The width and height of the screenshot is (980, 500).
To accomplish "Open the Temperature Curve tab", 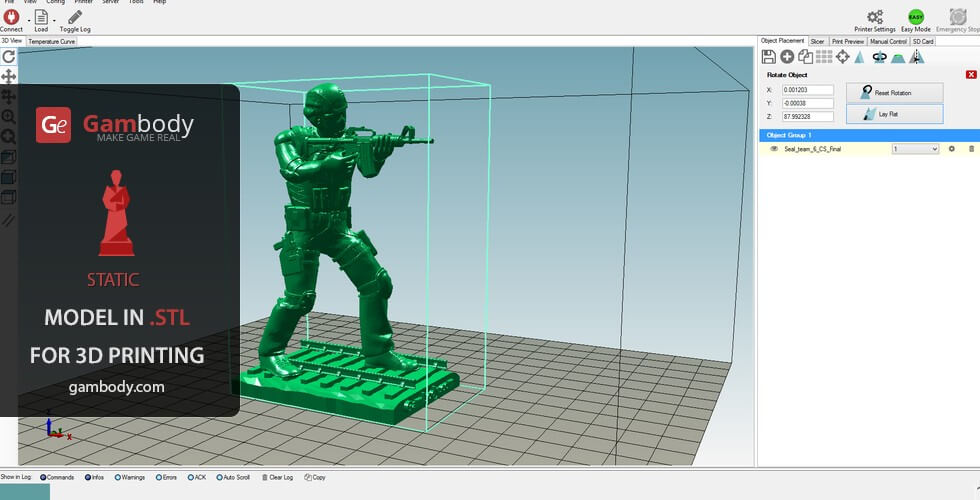I will tap(51, 42).
